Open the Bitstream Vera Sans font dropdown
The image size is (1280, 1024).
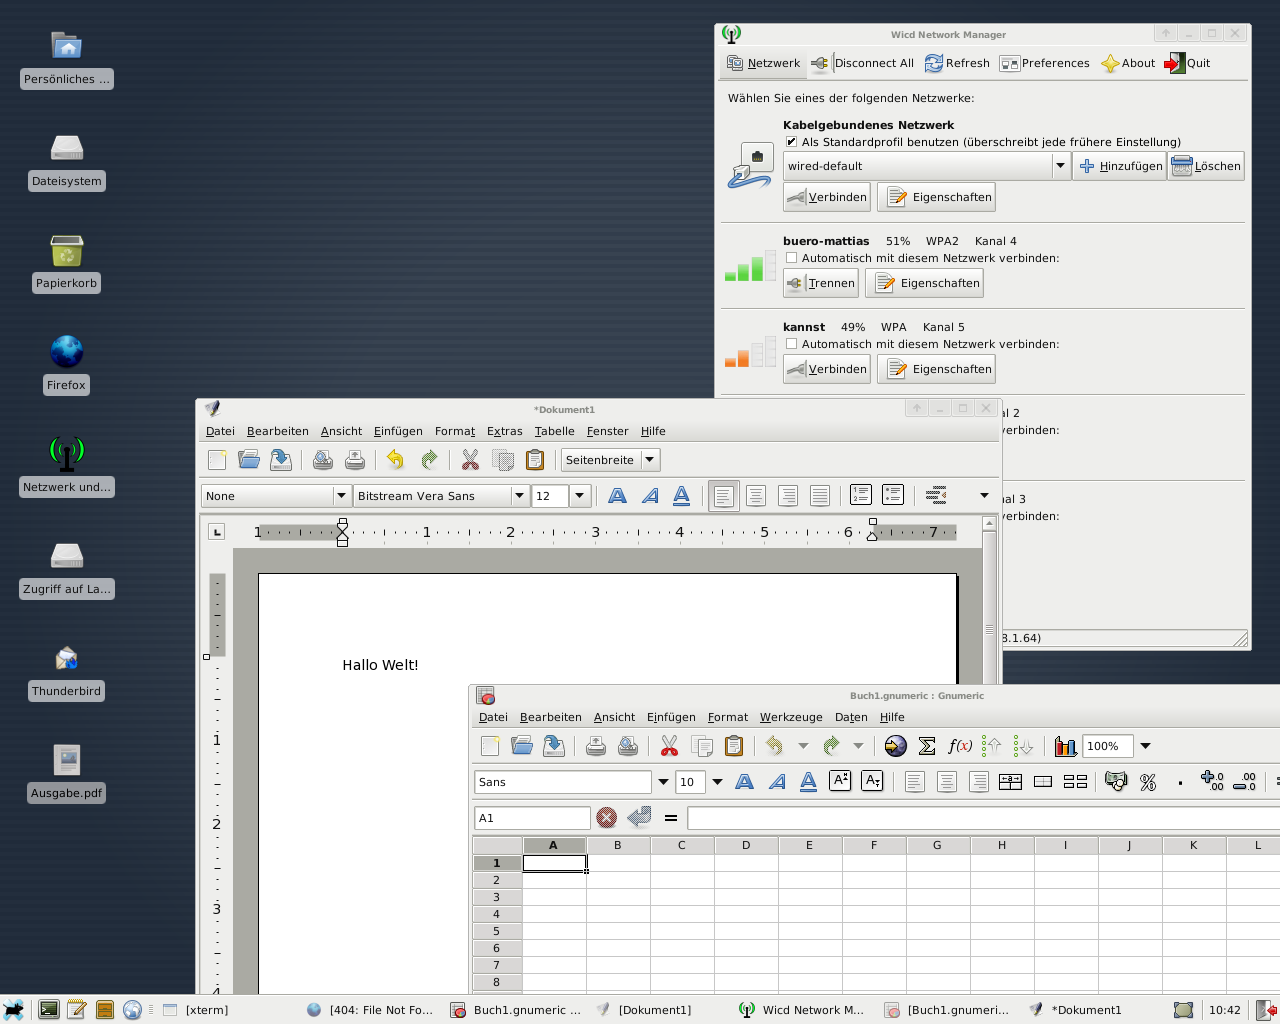[x=519, y=496]
